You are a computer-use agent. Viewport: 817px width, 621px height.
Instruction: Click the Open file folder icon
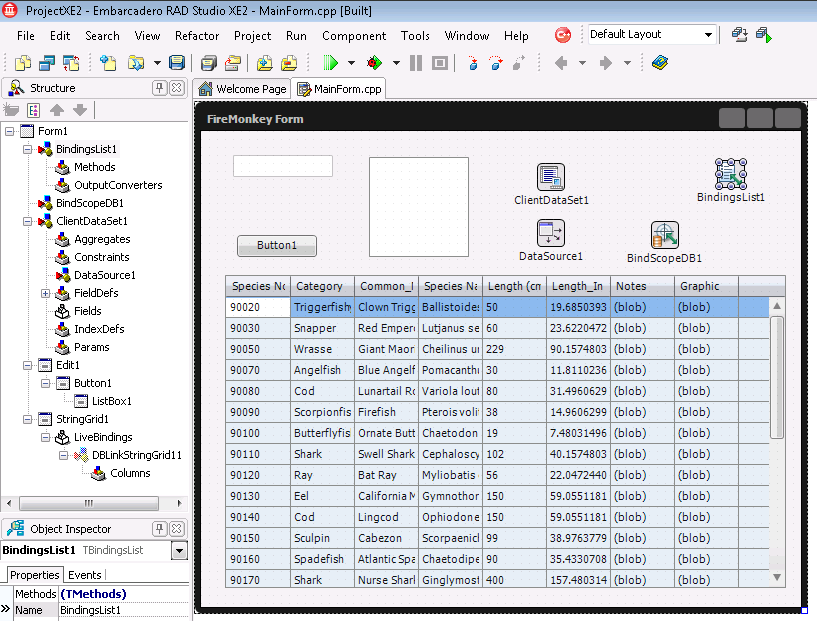pos(135,63)
